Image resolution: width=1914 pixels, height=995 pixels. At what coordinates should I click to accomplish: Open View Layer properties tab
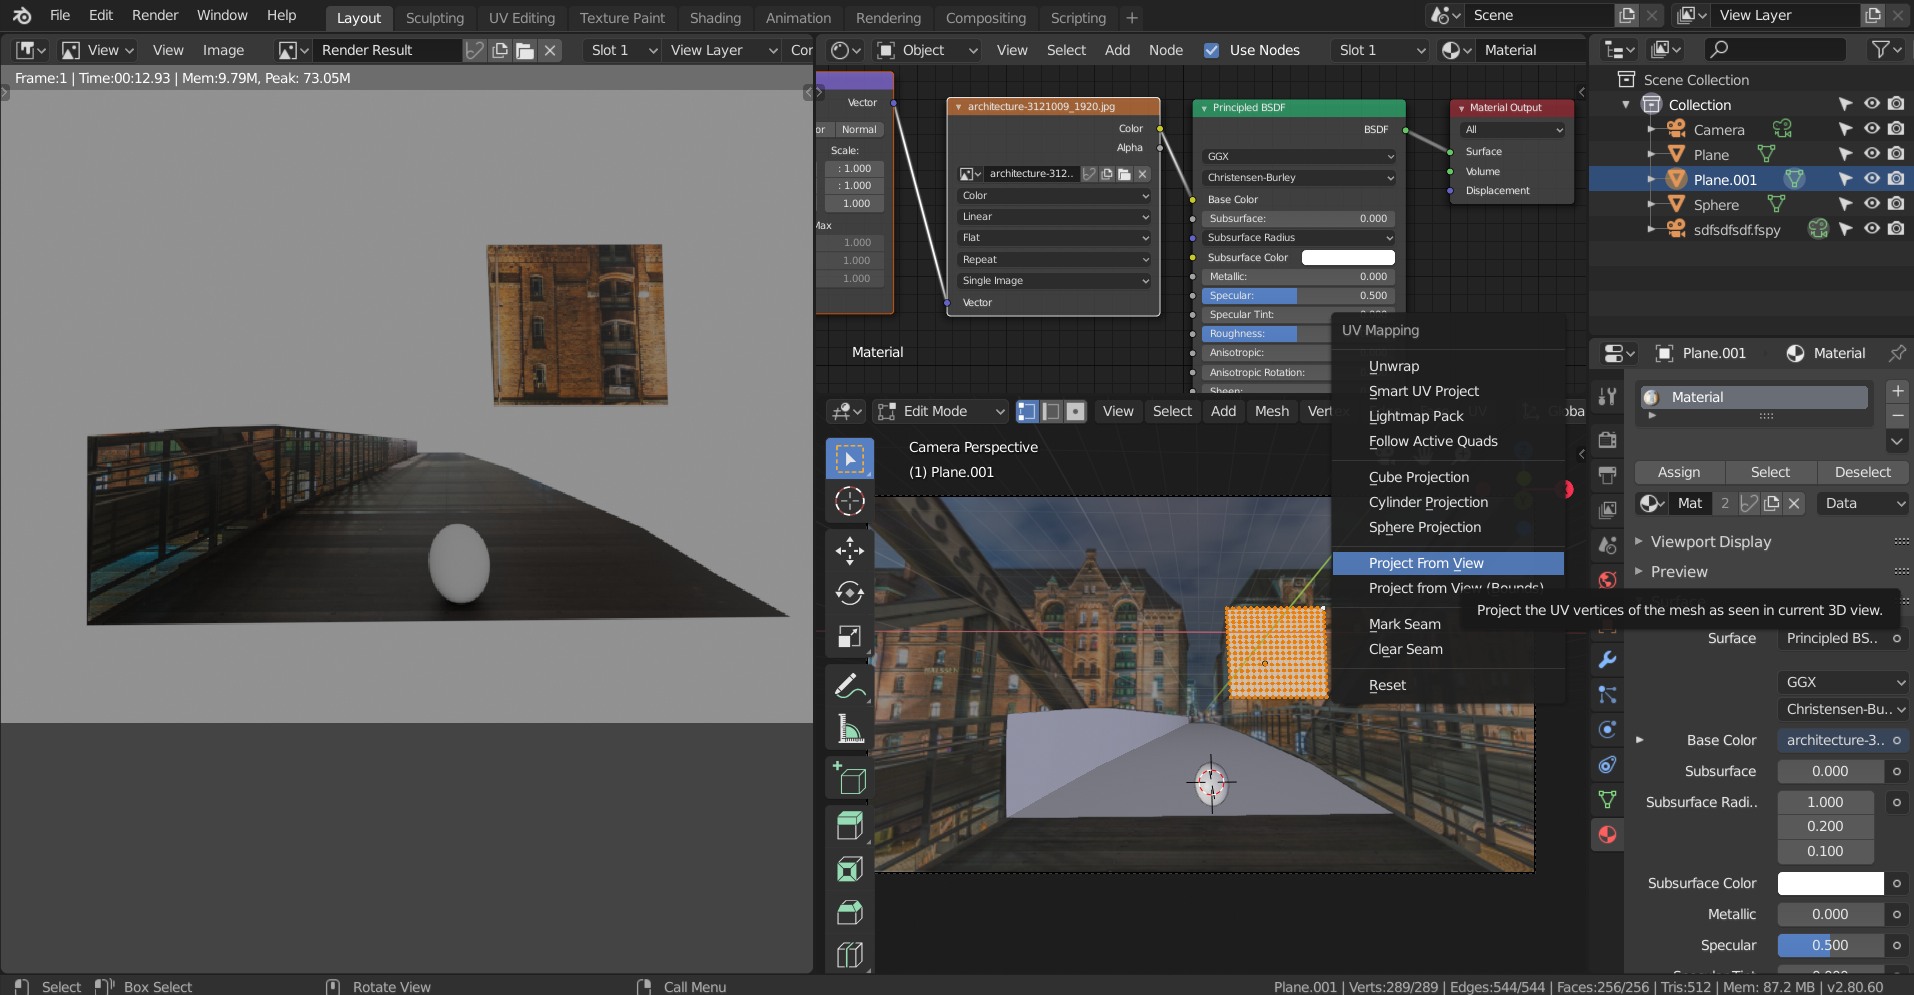[x=1607, y=510]
